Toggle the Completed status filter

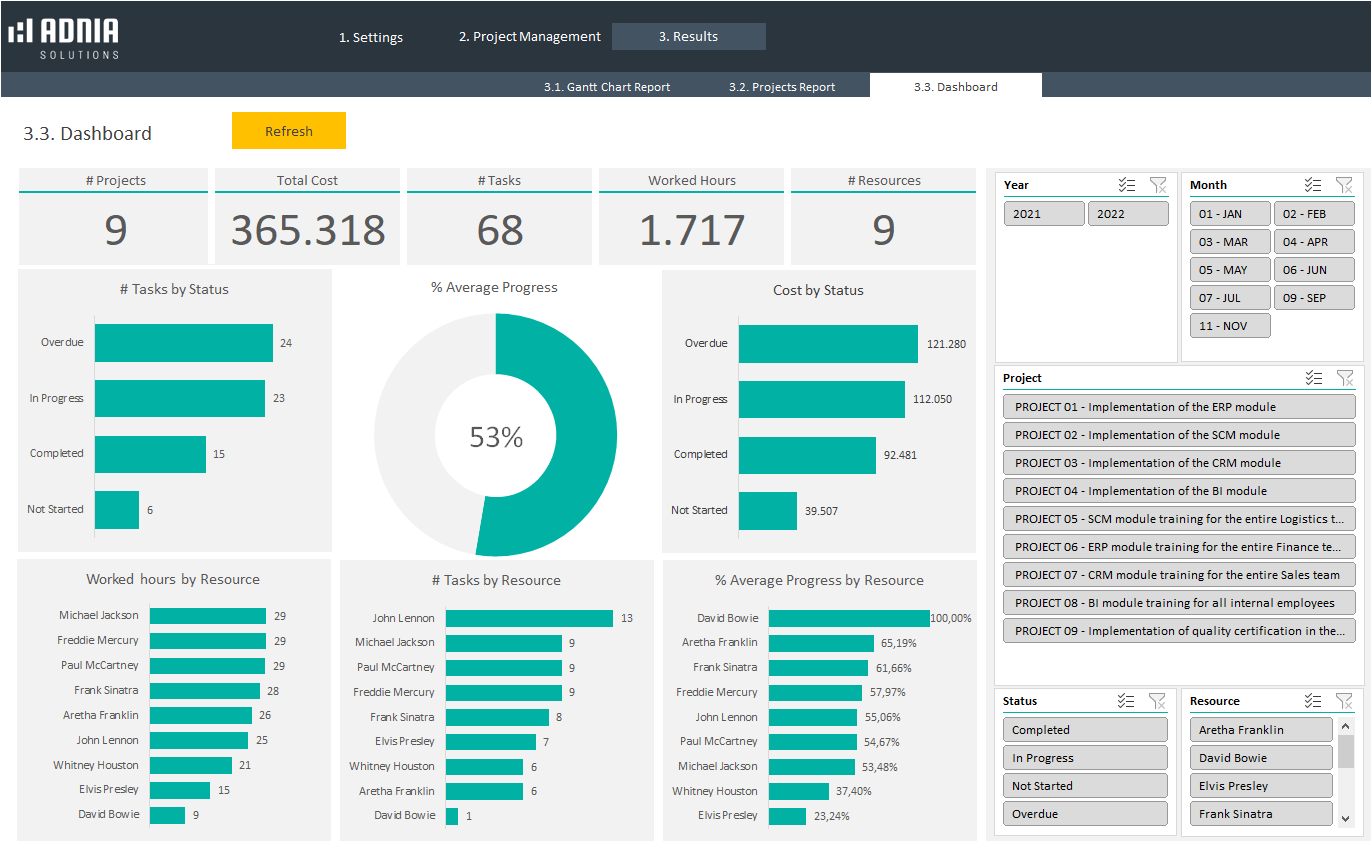[1085, 729]
